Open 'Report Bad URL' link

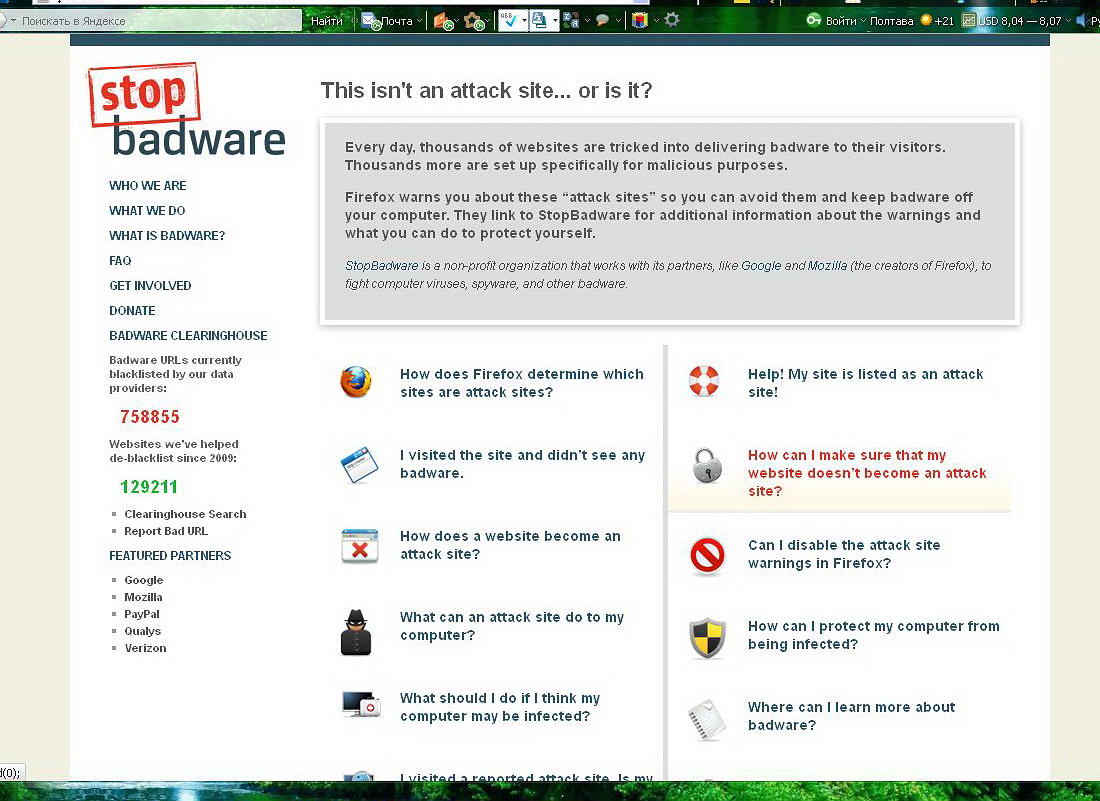(166, 531)
